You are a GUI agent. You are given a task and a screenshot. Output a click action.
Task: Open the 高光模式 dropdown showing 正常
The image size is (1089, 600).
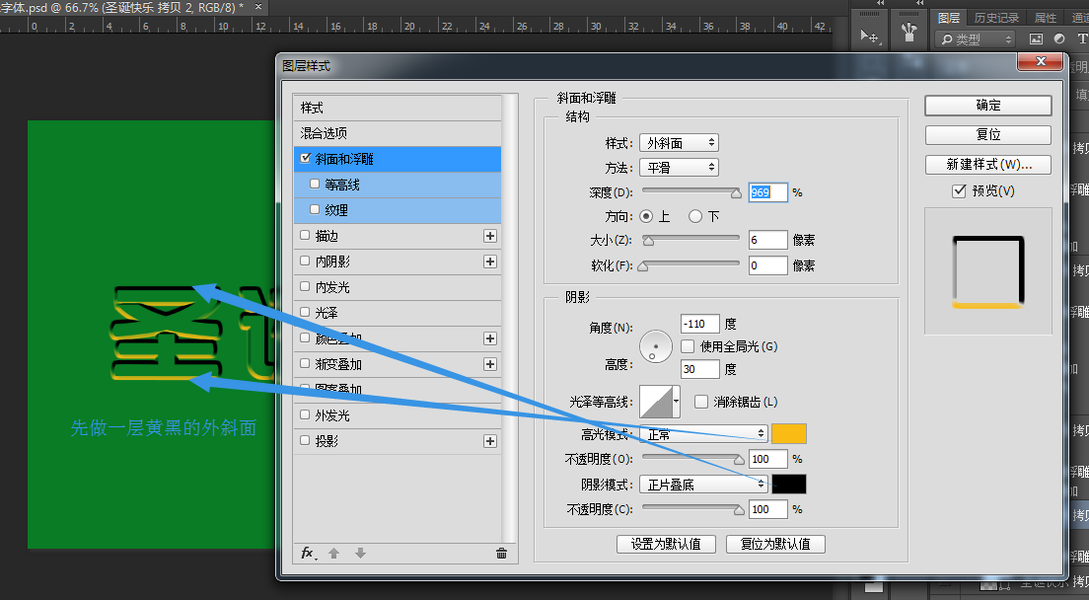click(x=703, y=435)
